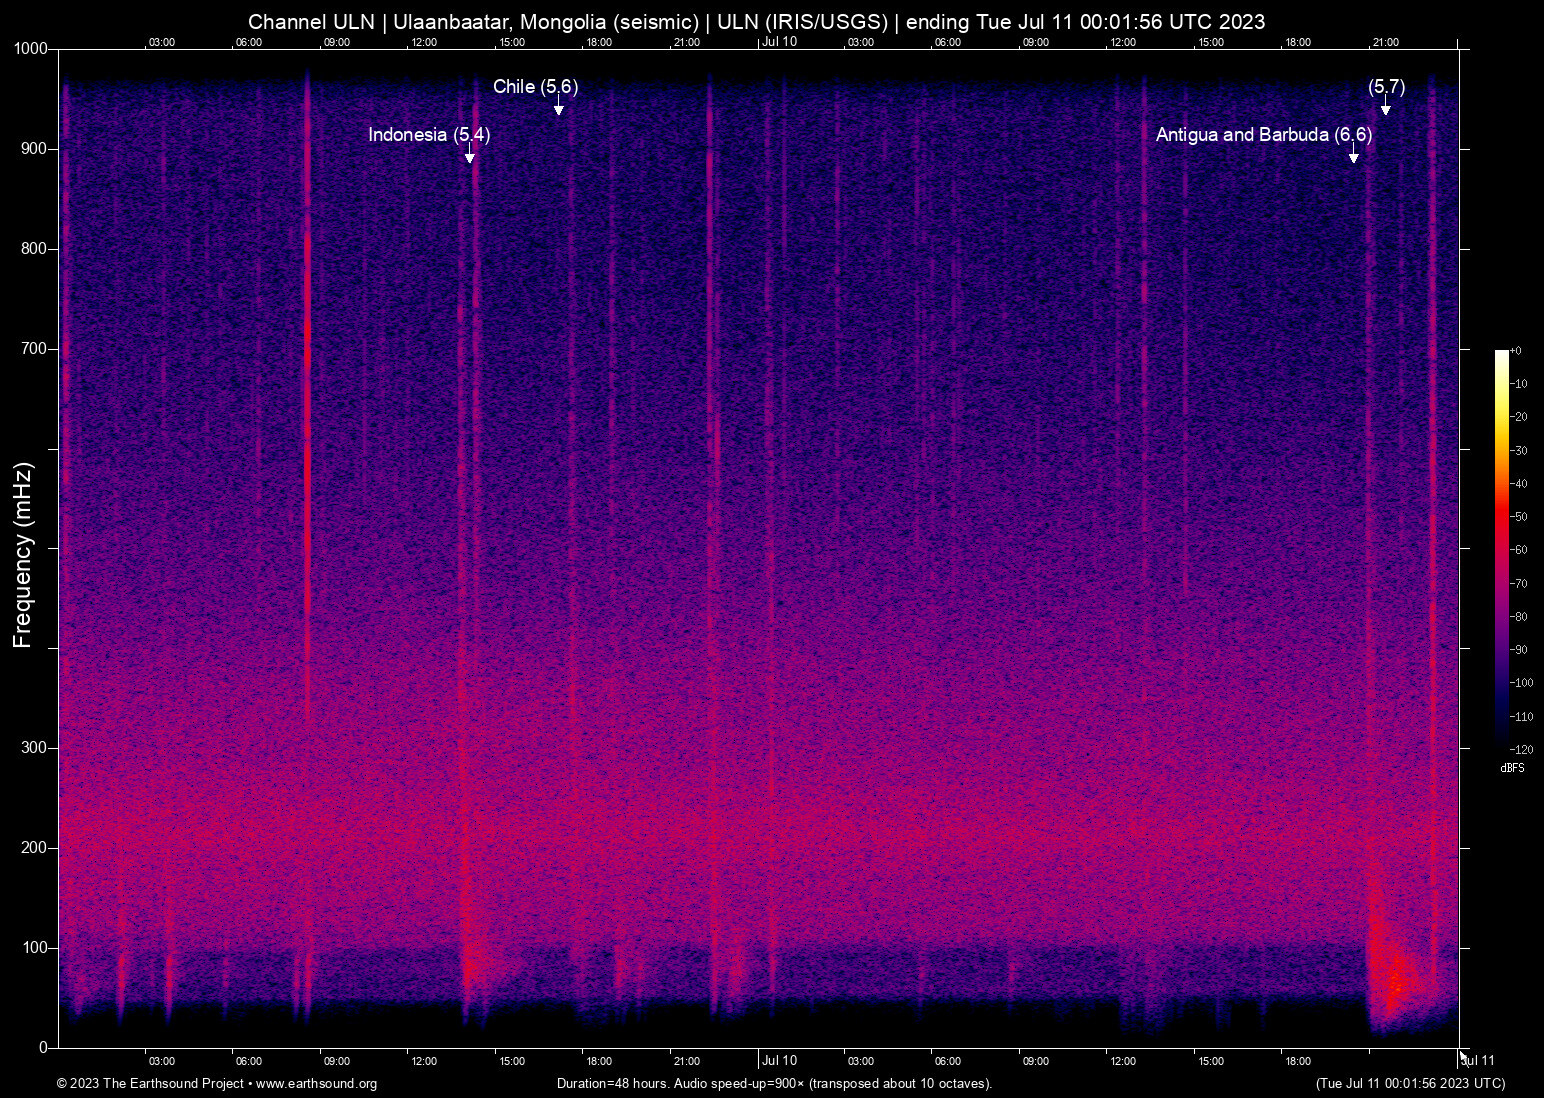
Task: Click the Frequency (mHz) axis title
Action: click(23, 555)
